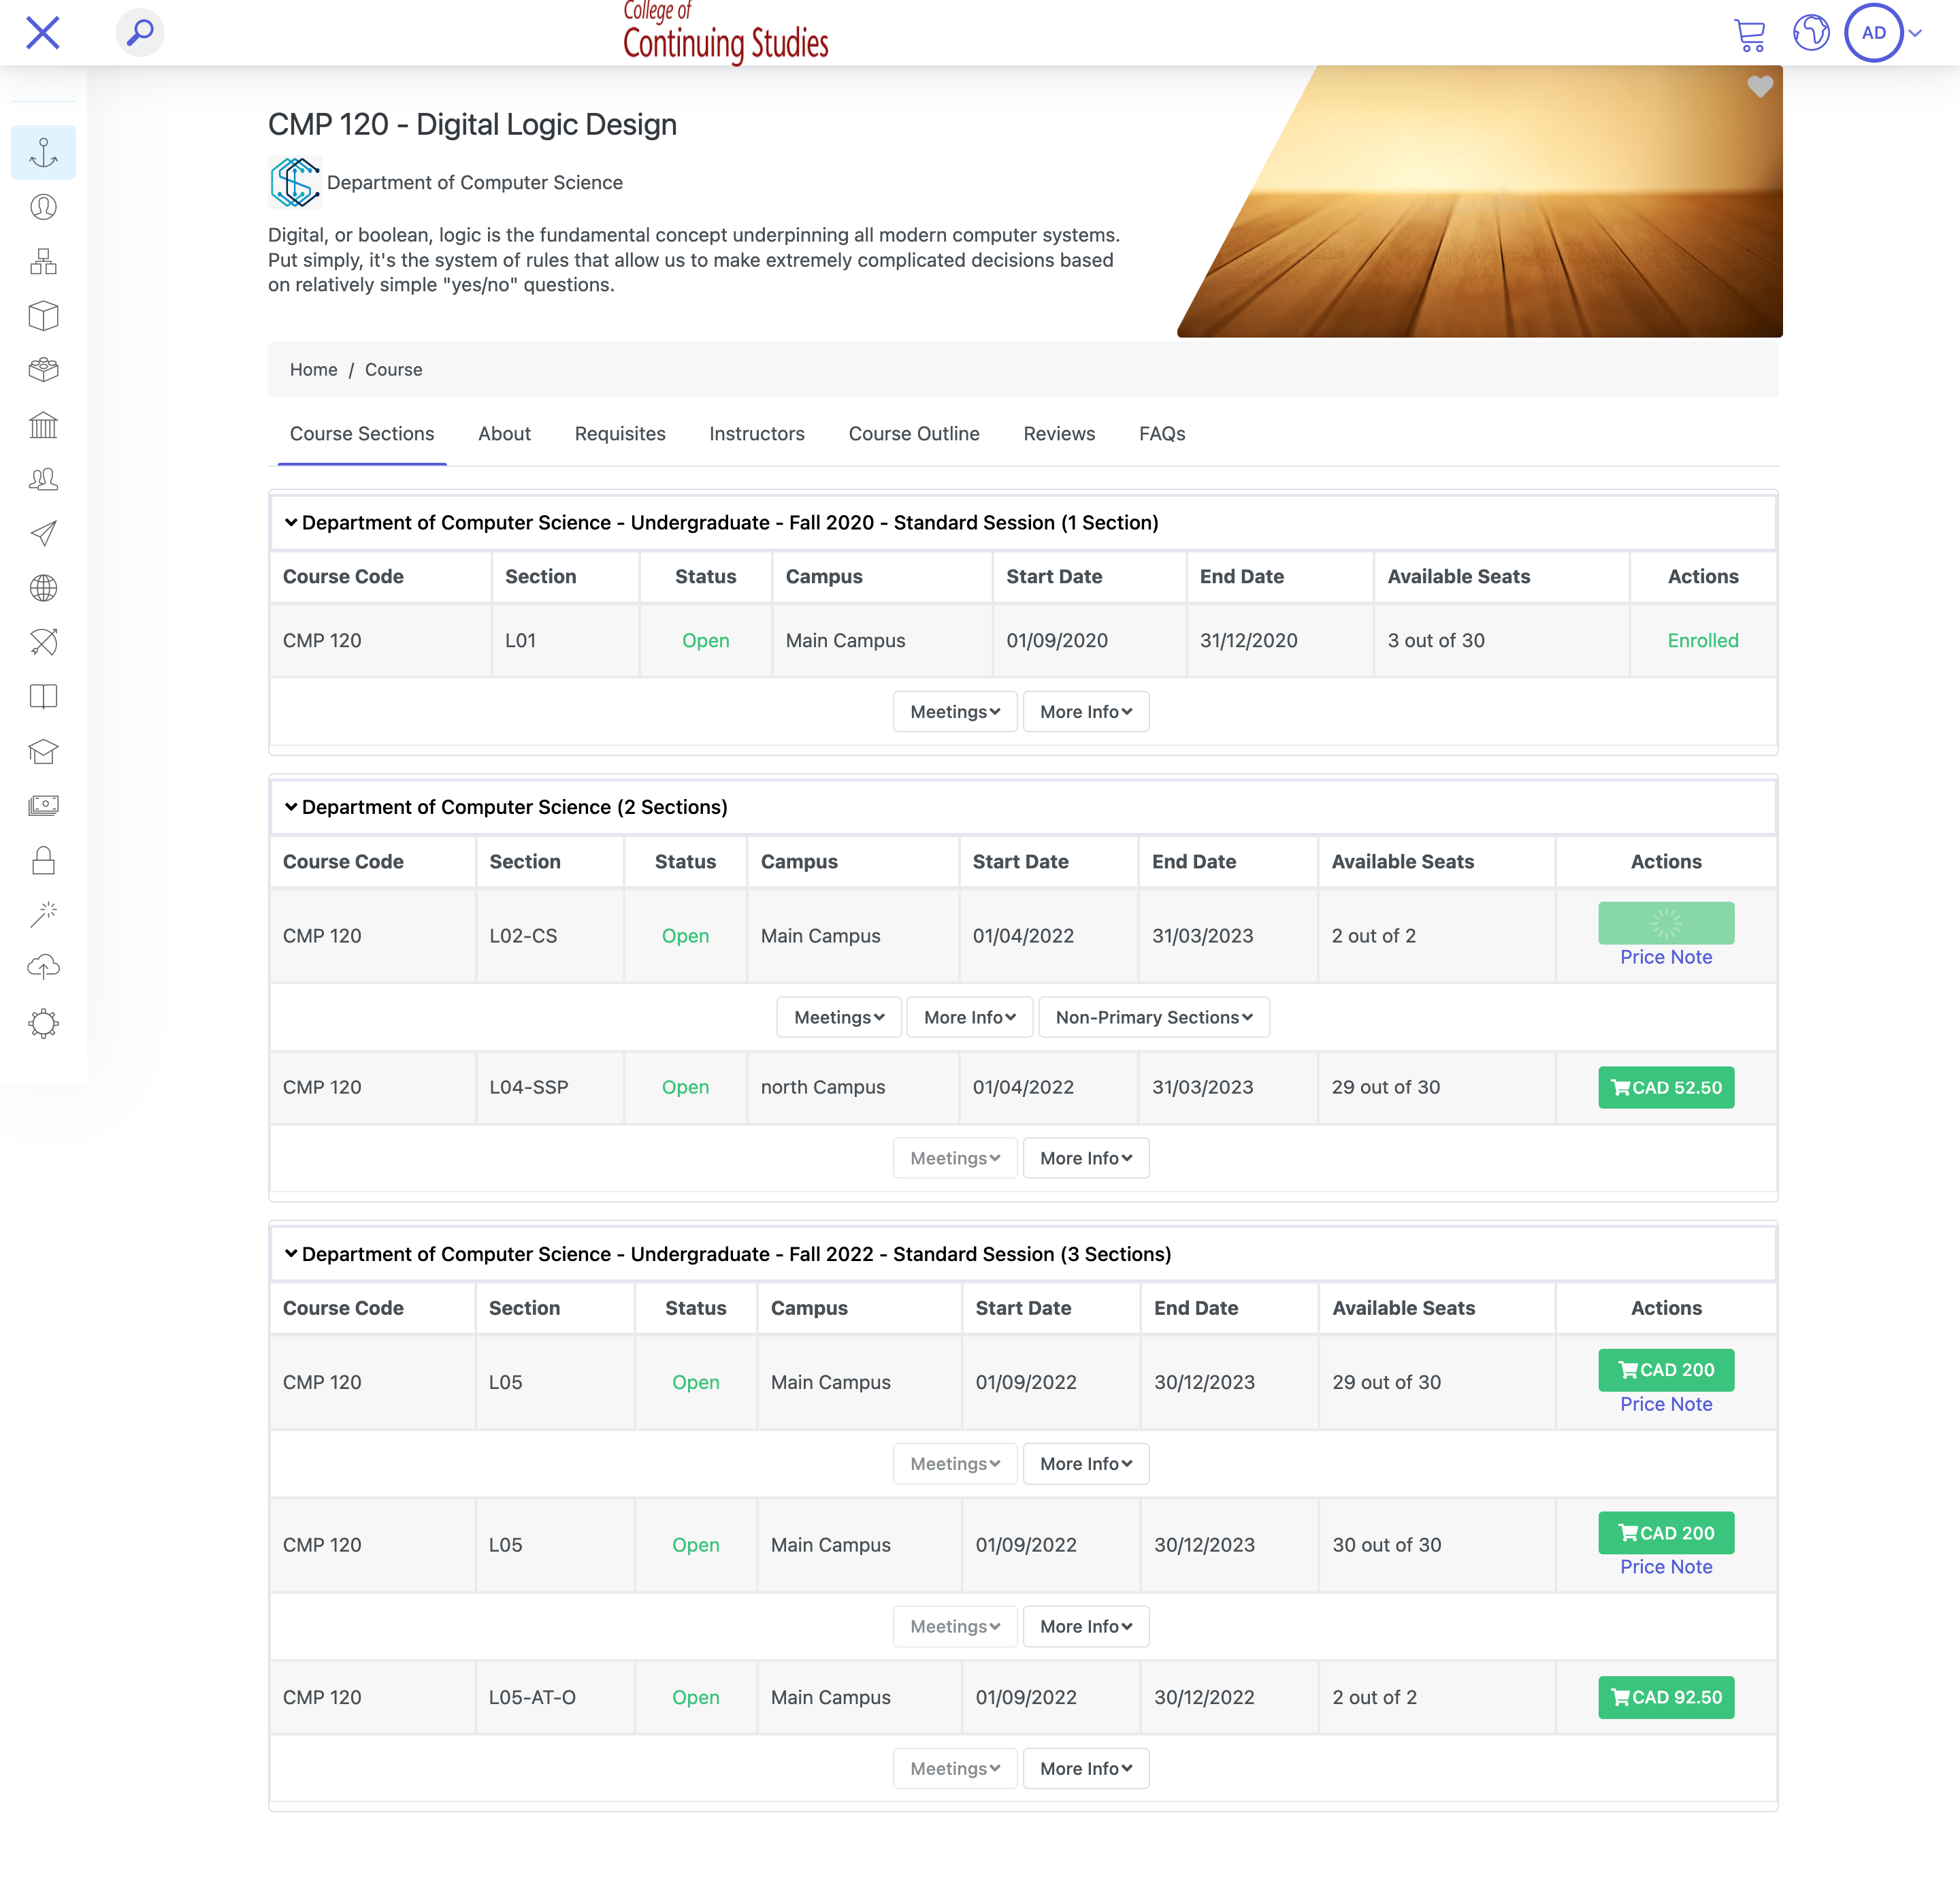1960x1896 pixels.
Task: Close the sidebar with the X icon
Action: pos(43,33)
